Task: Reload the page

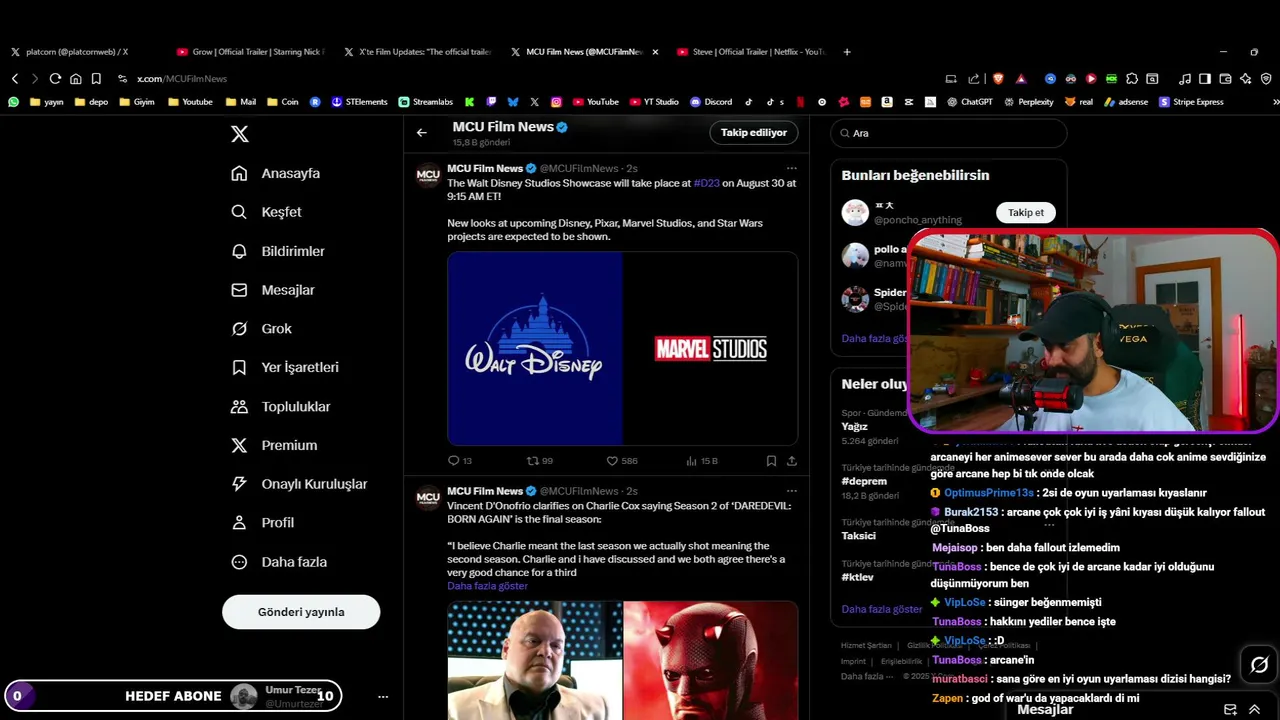Action: 55,78
